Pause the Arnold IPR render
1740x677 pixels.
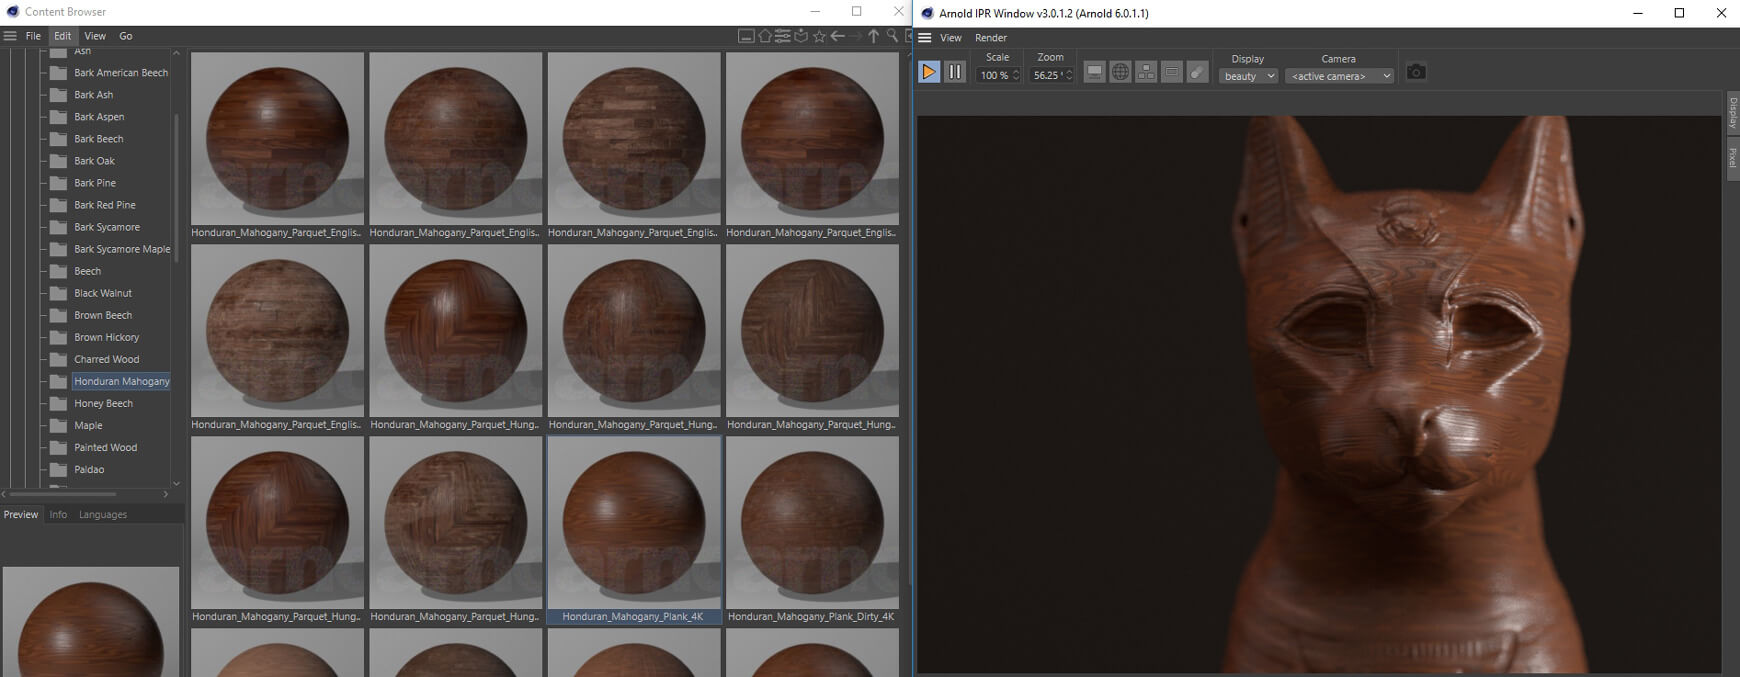click(955, 72)
